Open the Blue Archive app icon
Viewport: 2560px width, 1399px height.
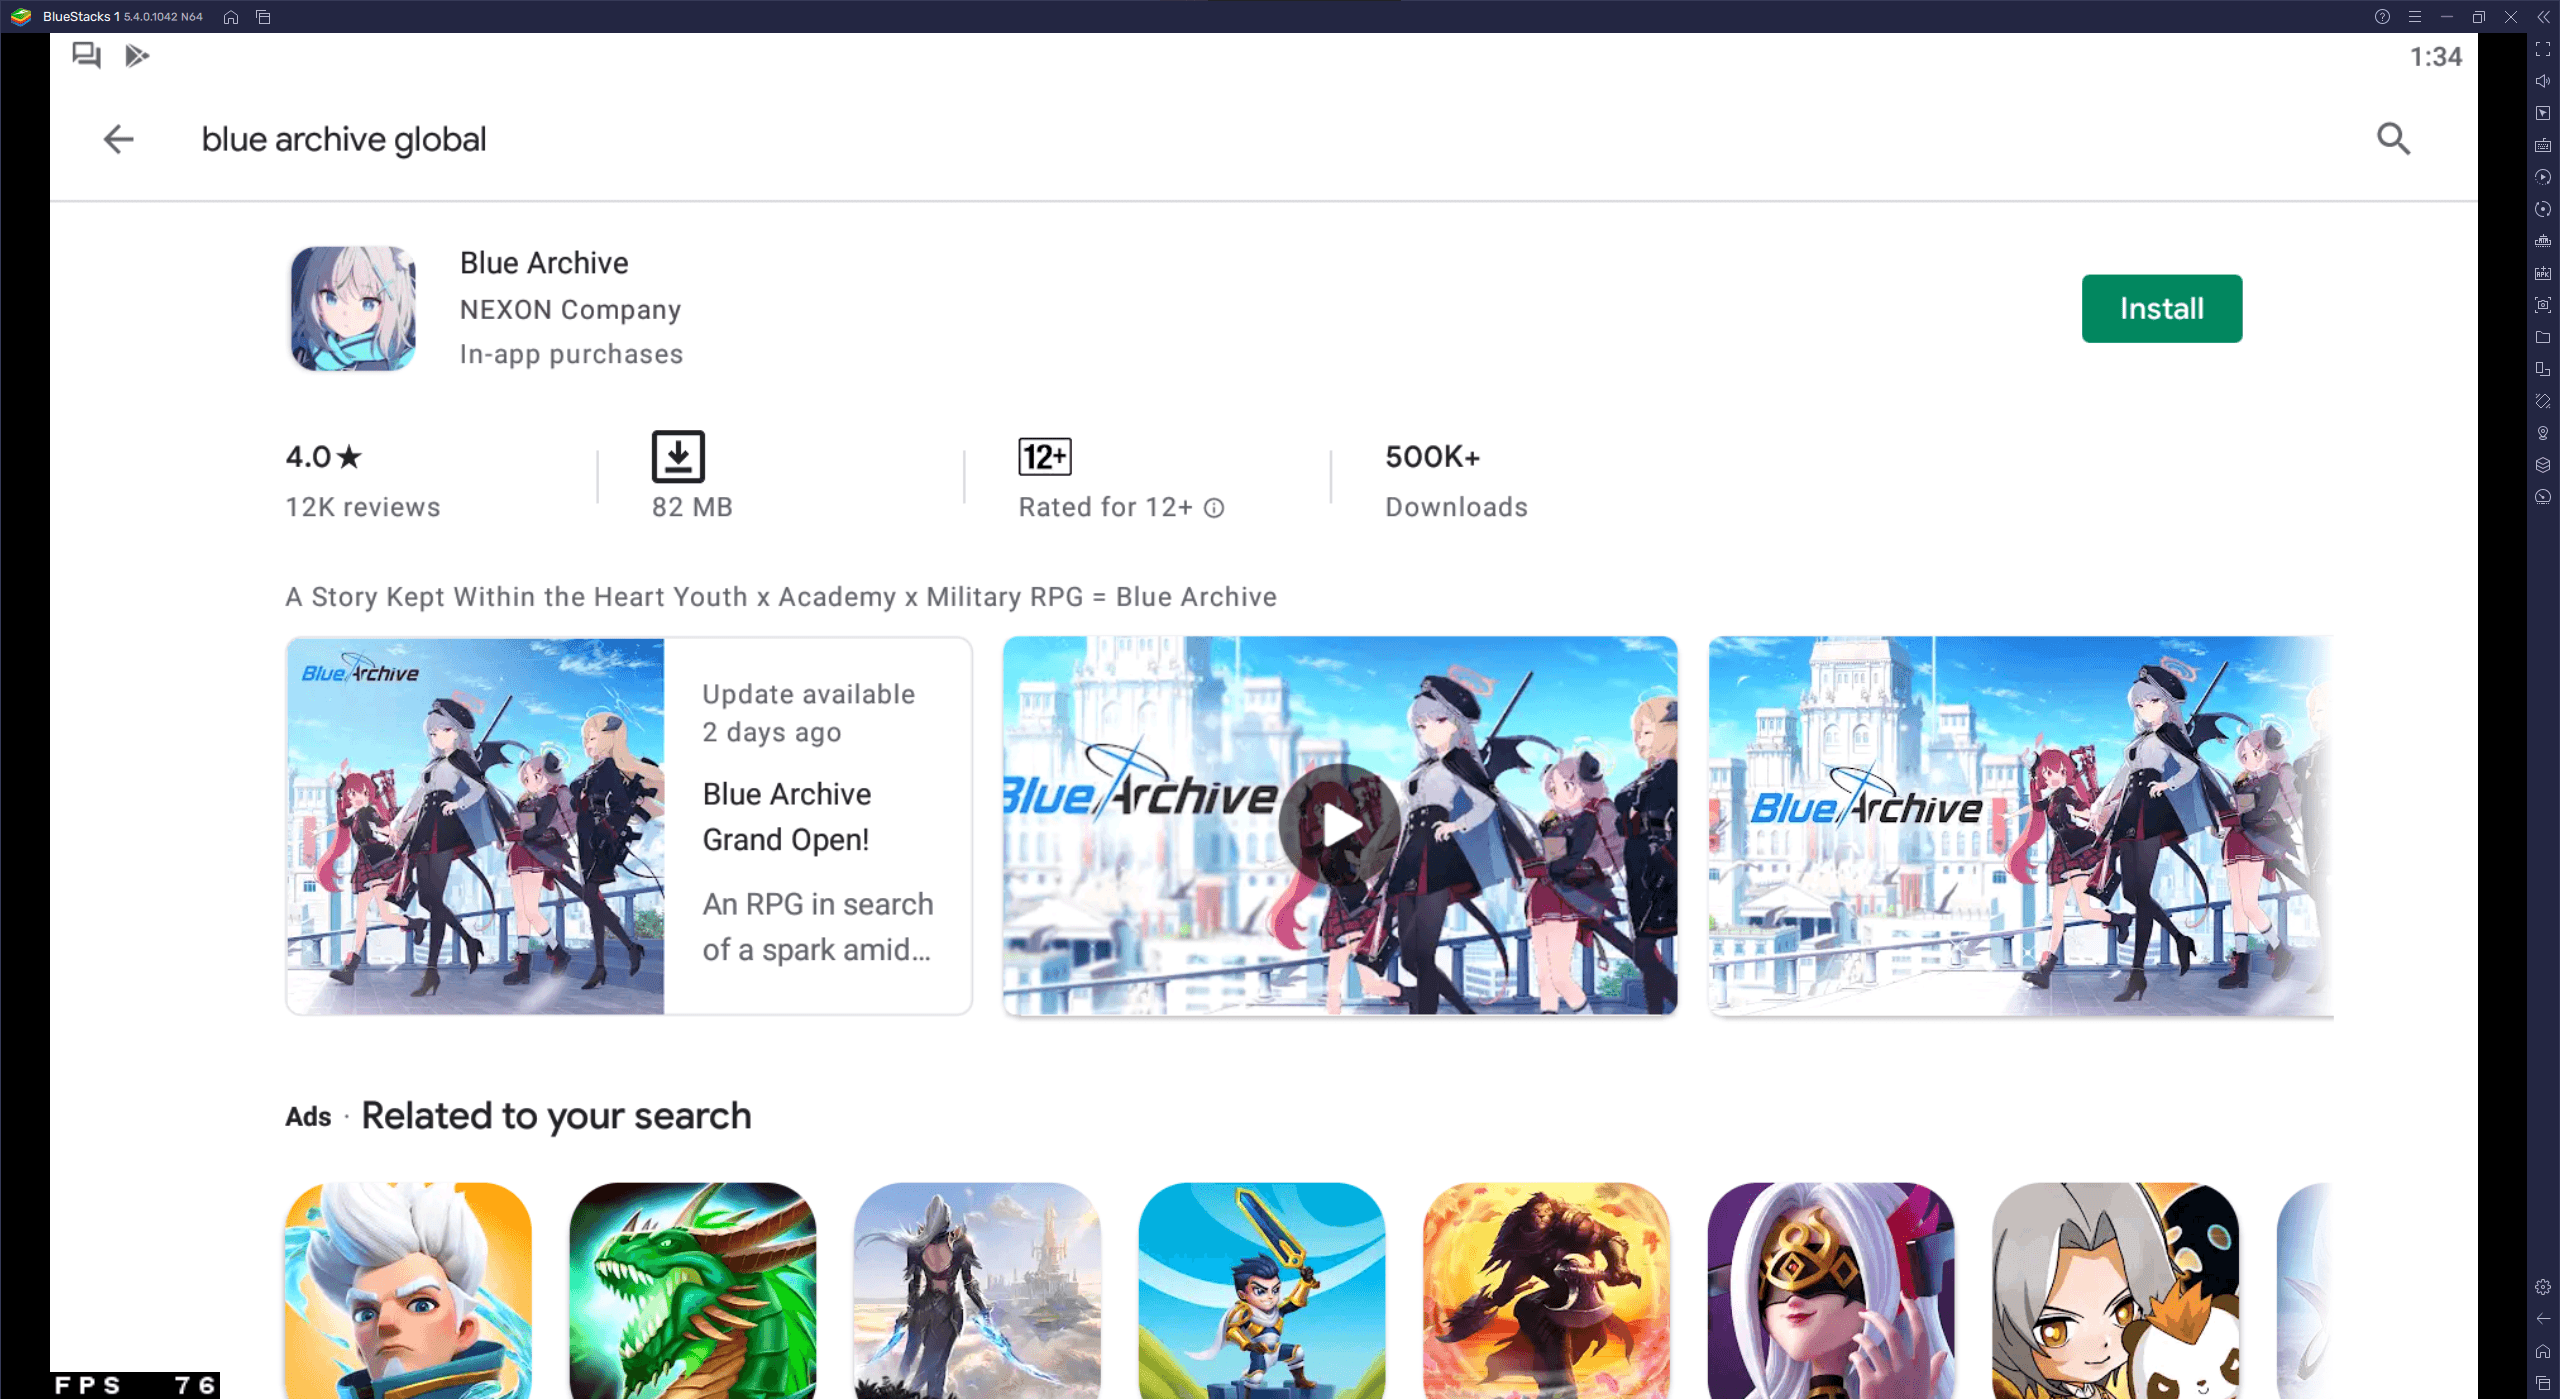pyautogui.click(x=353, y=309)
